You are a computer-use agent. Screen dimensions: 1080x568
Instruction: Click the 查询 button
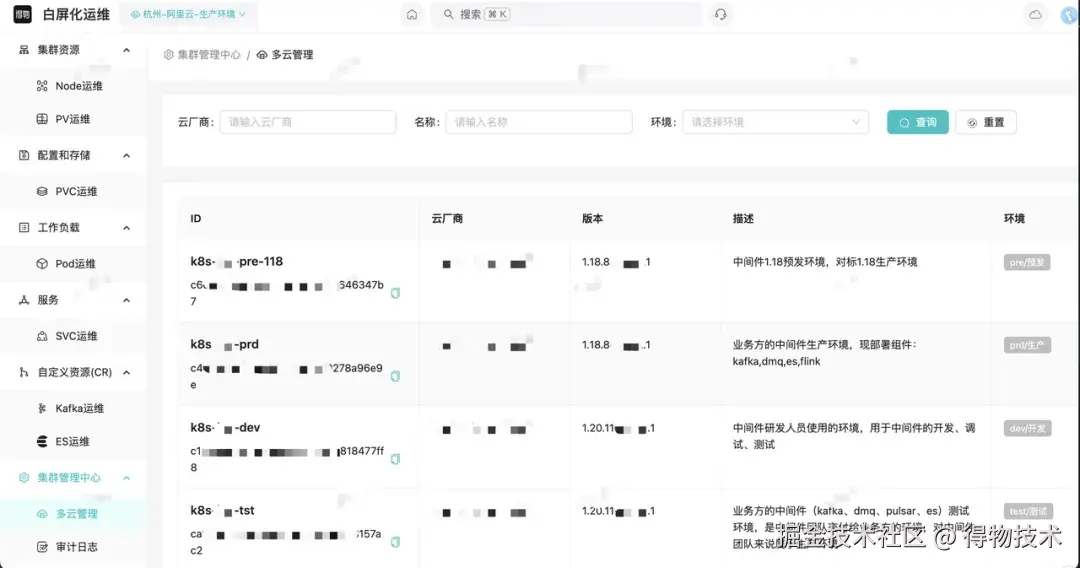click(x=917, y=122)
